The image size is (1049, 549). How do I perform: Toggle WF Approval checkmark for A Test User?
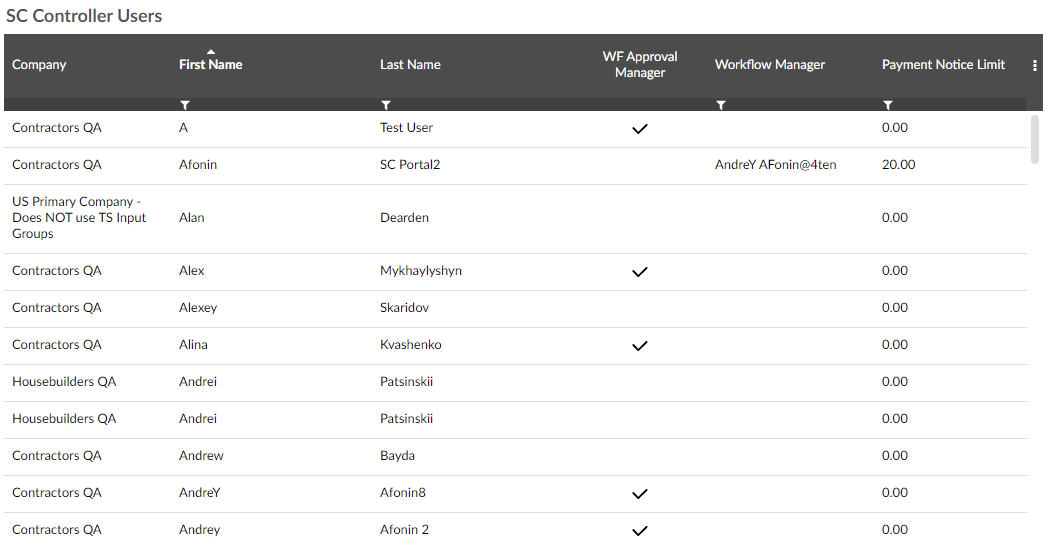pos(640,128)
